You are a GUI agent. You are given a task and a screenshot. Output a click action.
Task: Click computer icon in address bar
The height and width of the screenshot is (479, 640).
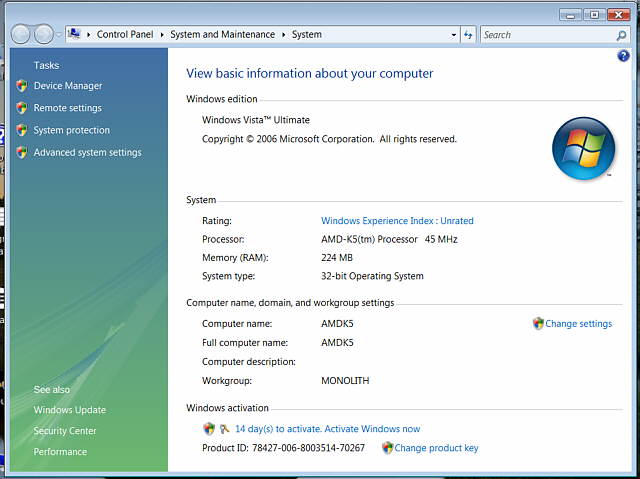[x=74, y=33]
